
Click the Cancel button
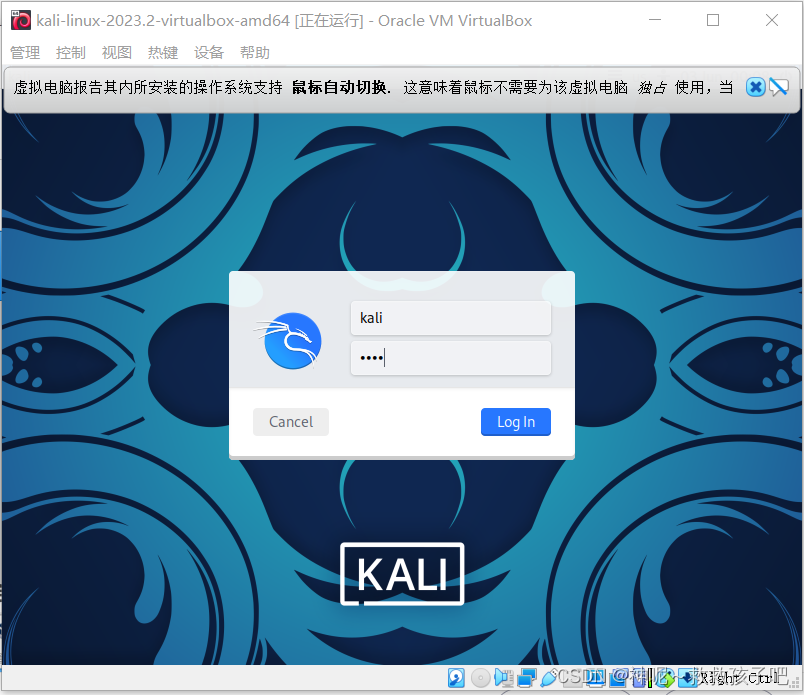pos(291,422)
